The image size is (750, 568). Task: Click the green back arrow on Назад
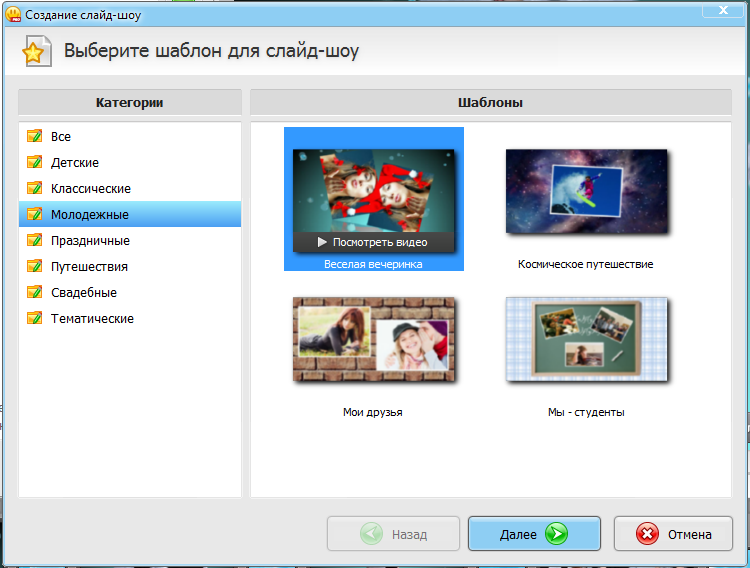[371, 534]
